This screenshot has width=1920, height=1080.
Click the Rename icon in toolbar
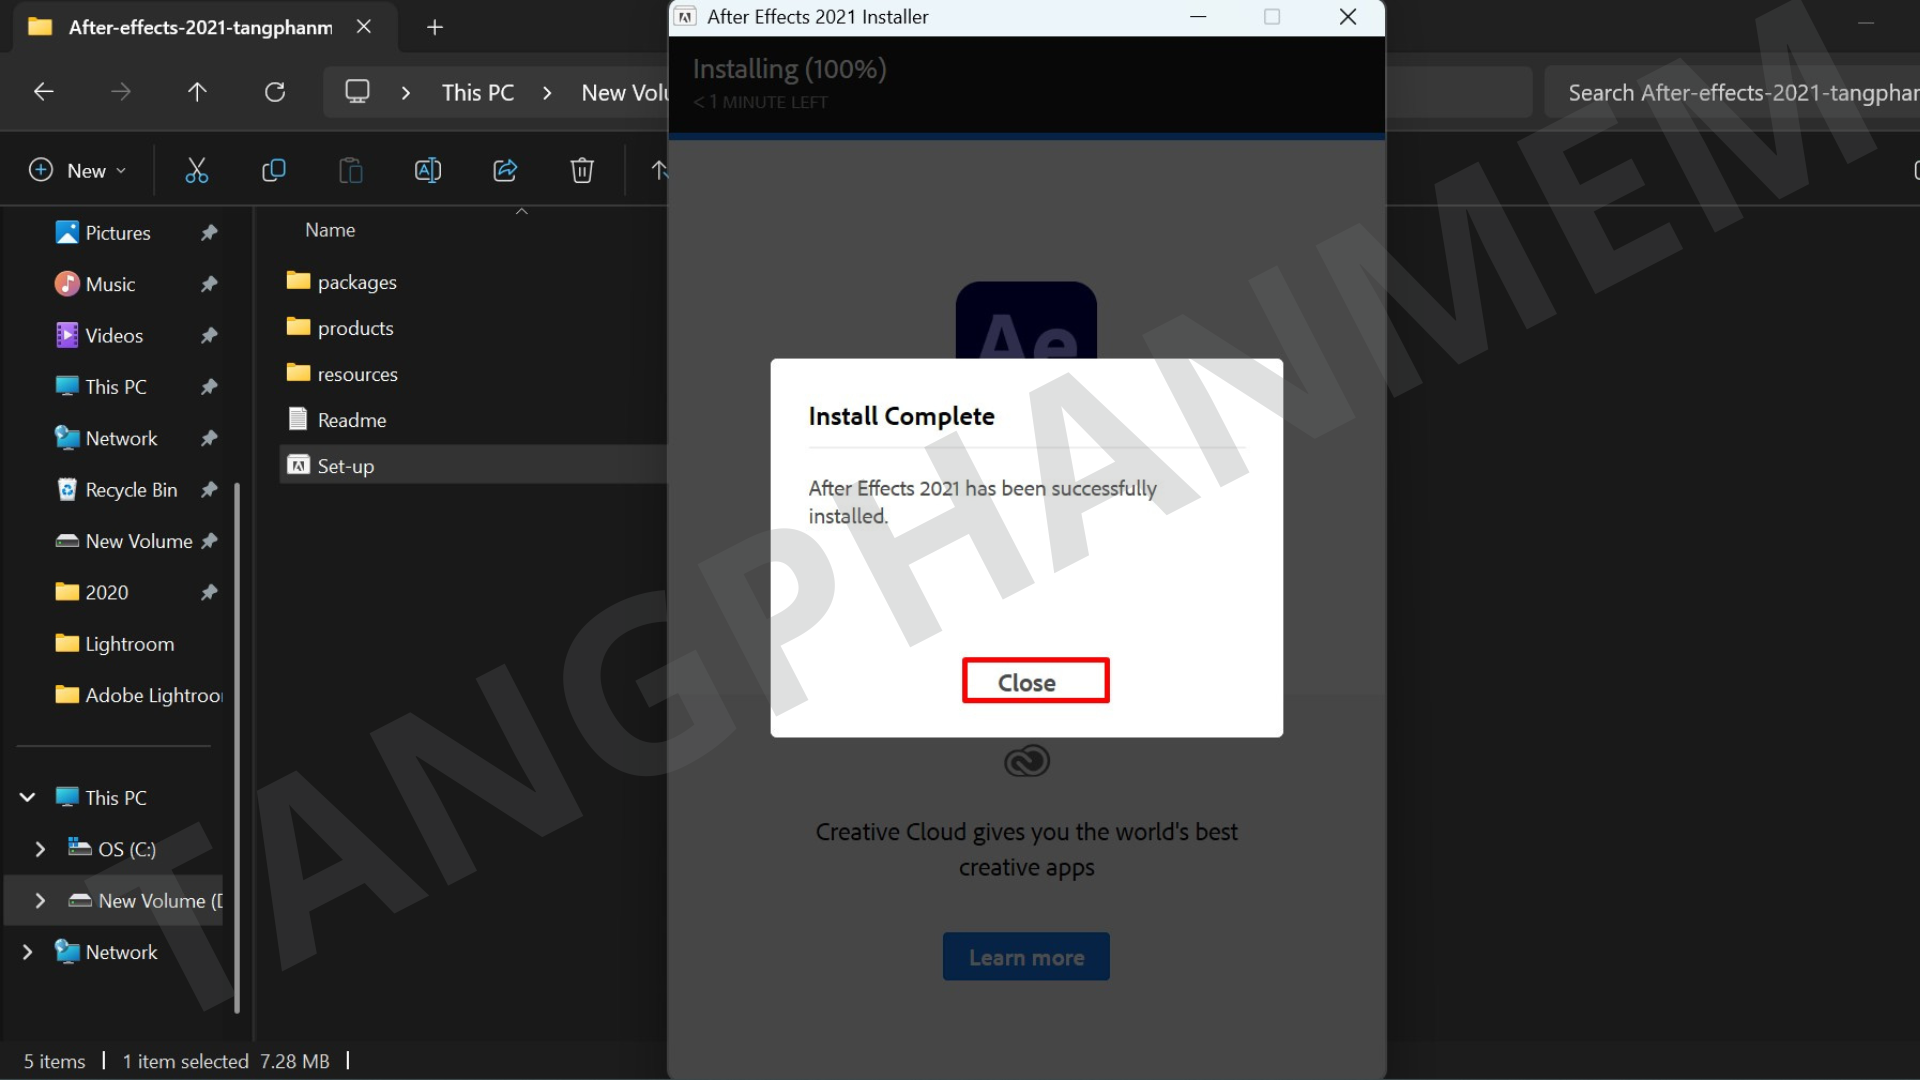[428, 171]
